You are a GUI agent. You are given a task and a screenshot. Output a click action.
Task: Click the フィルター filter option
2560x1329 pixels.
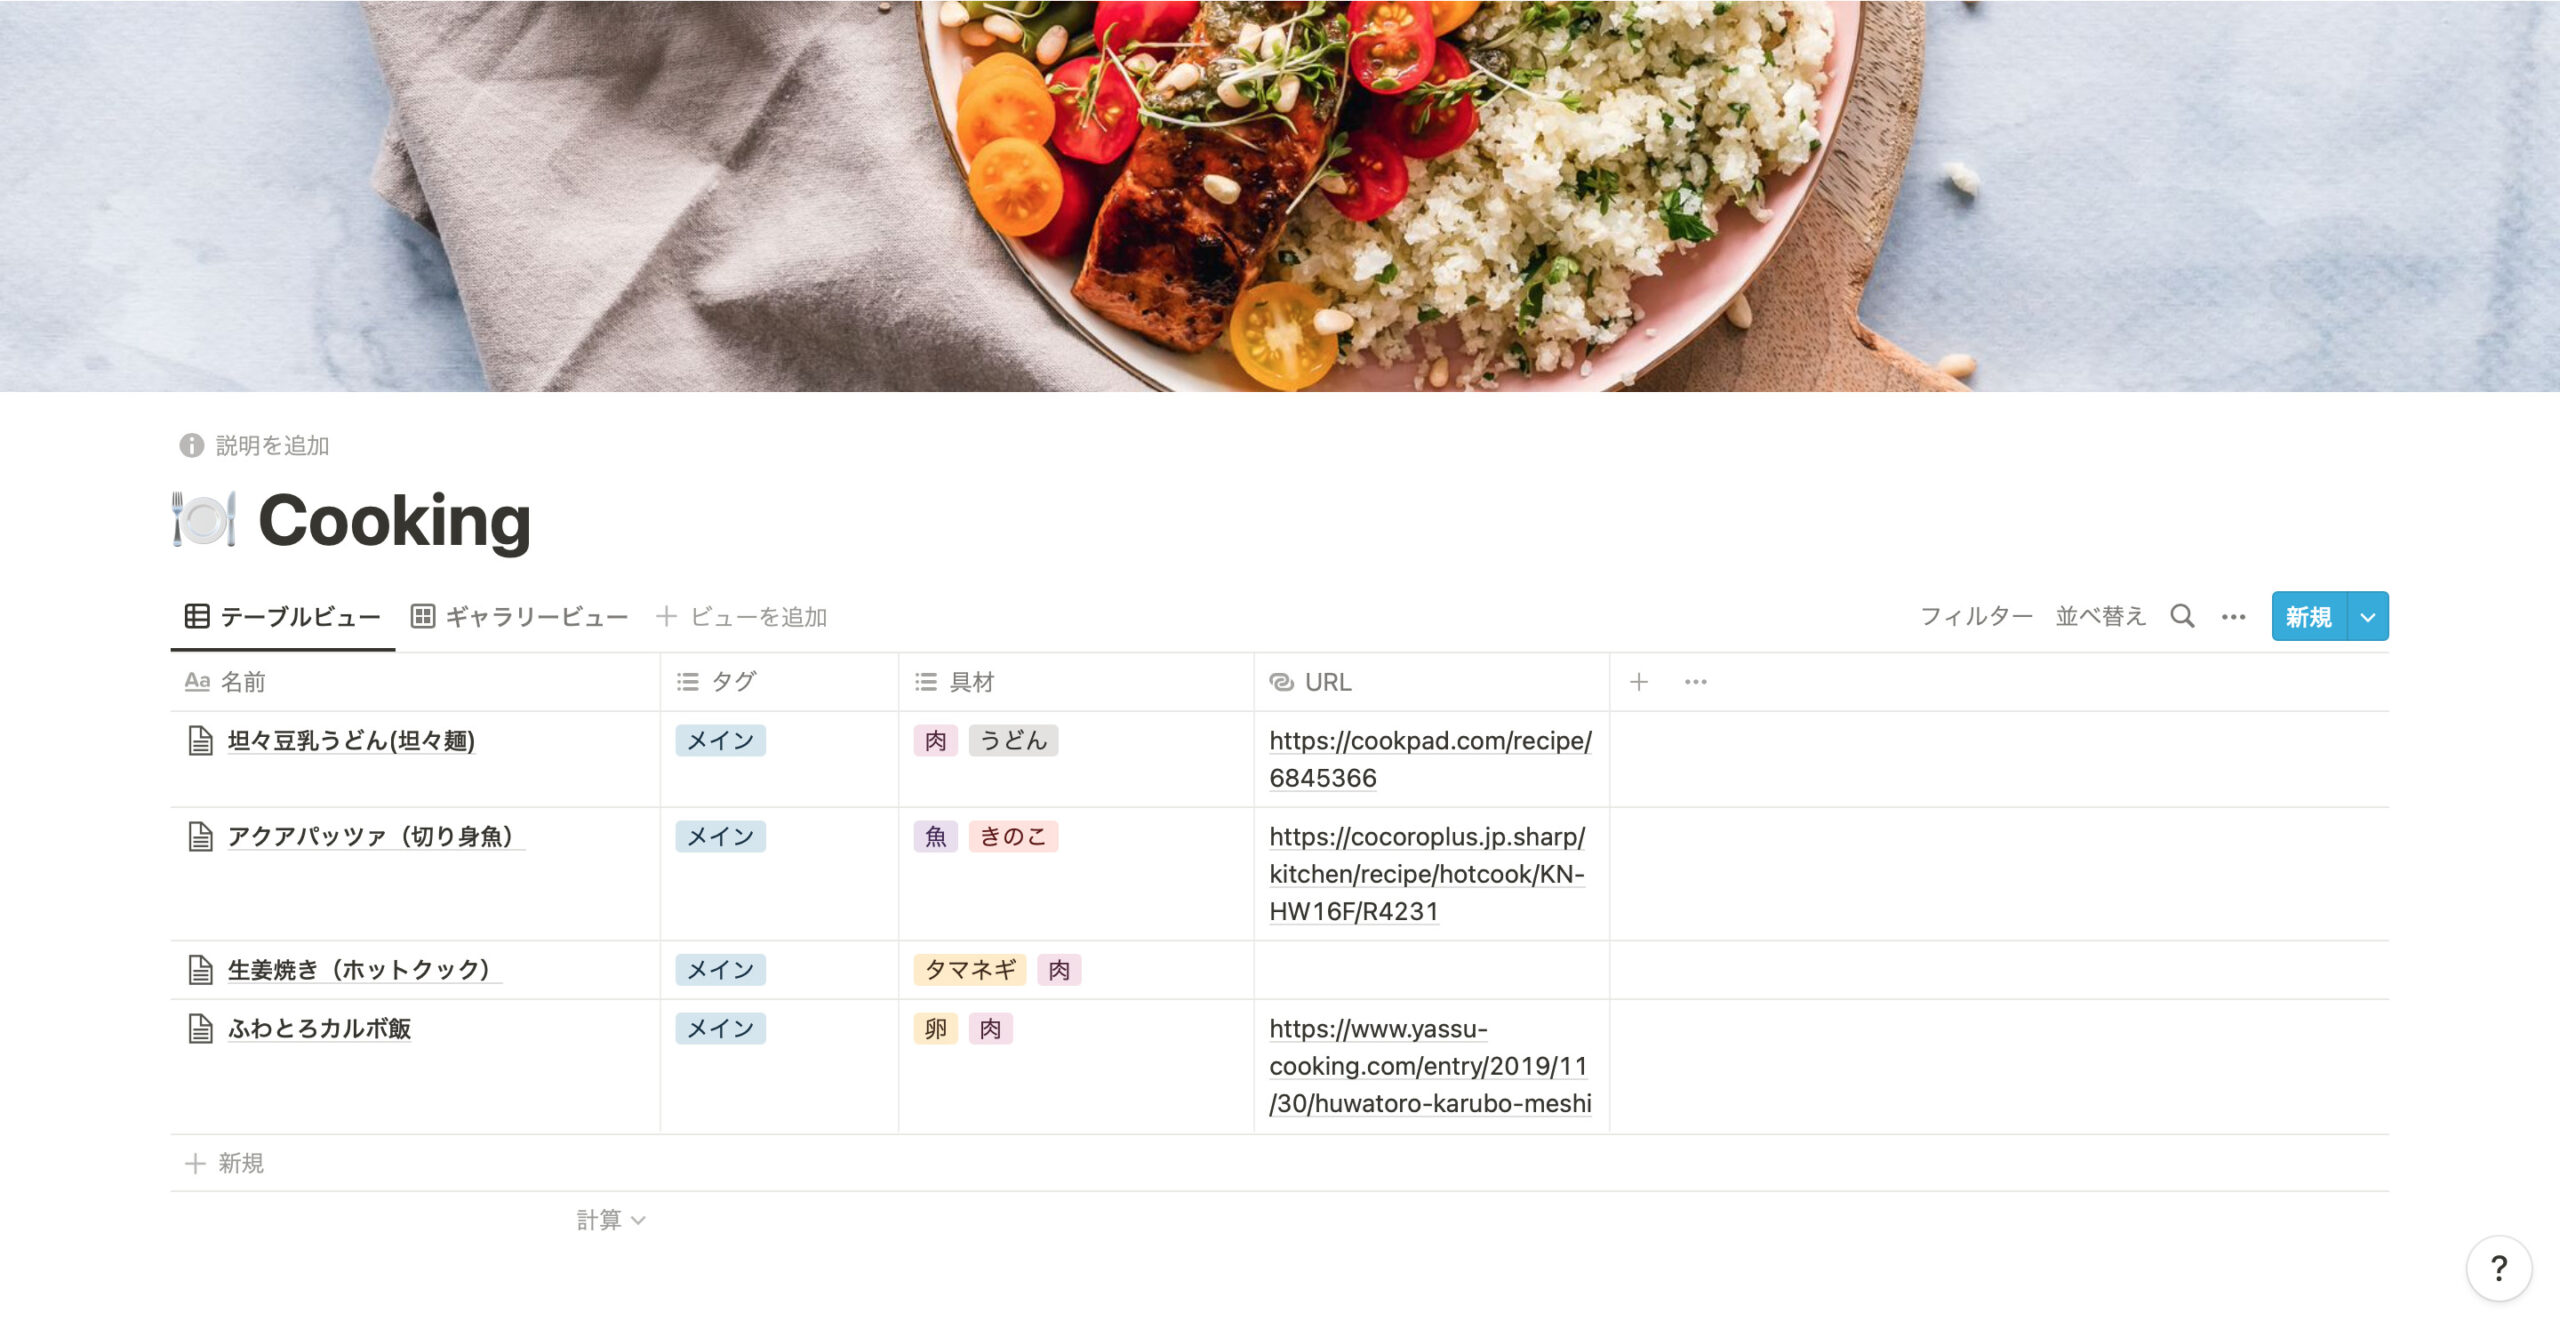click(1975, 616)
